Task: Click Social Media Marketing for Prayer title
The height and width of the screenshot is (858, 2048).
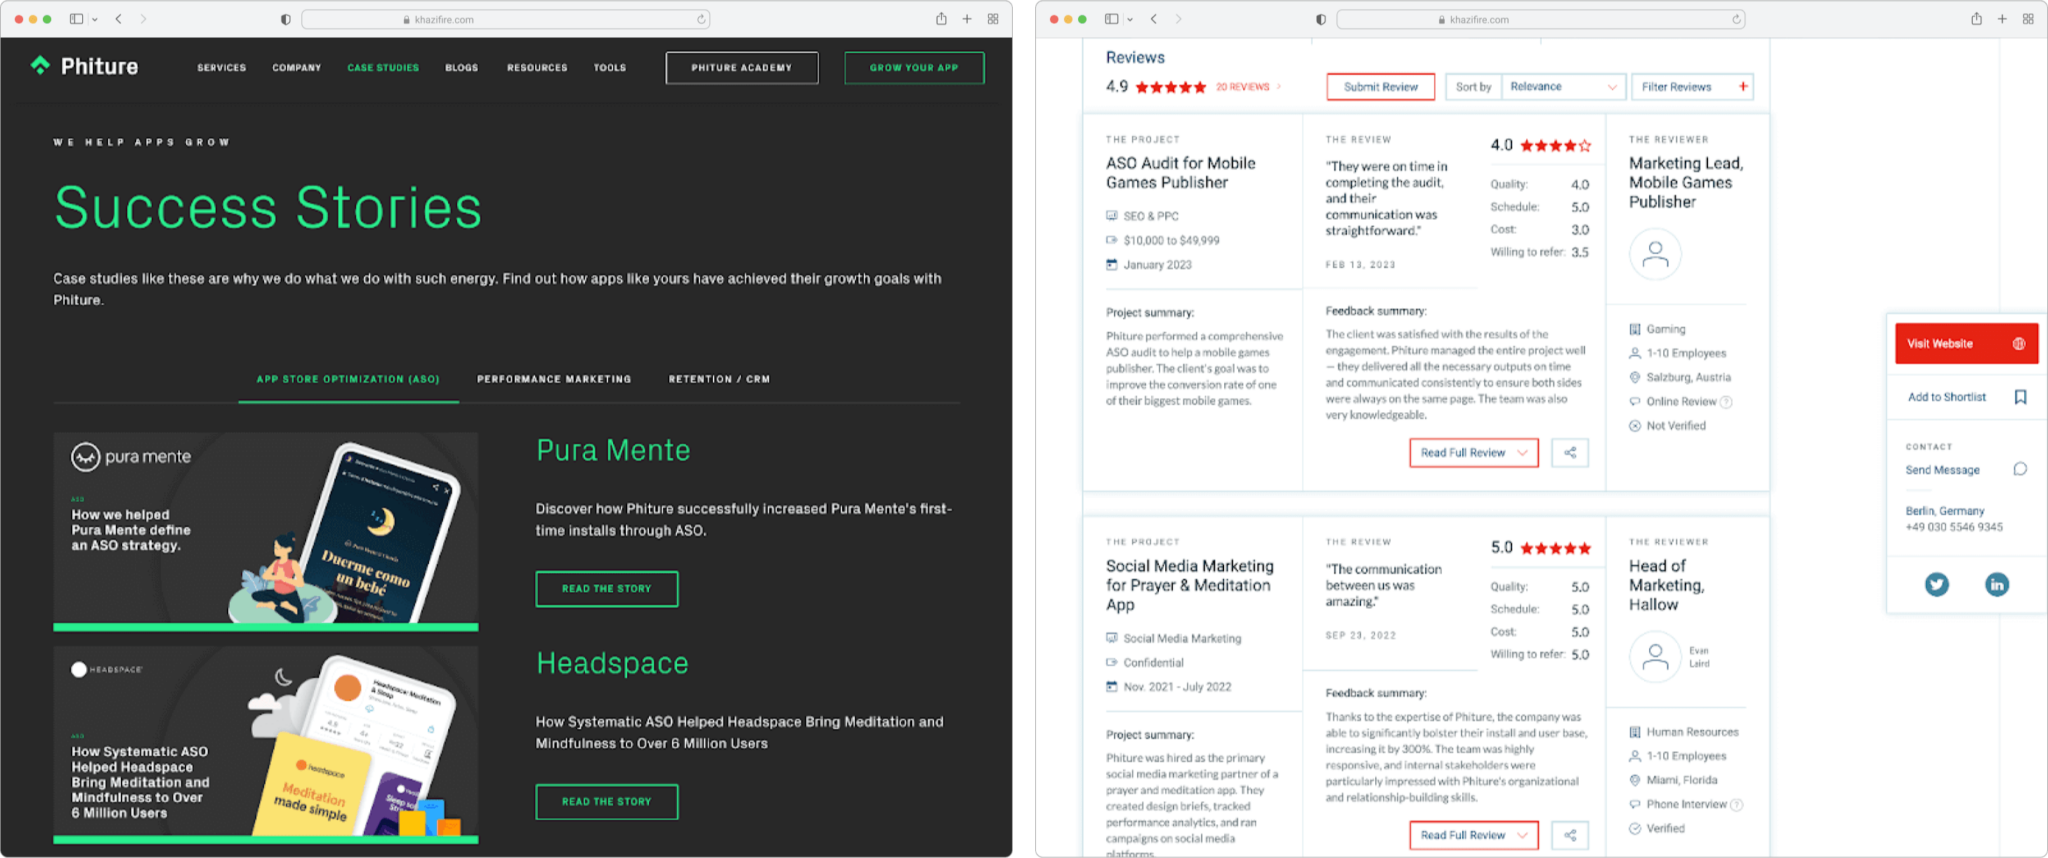Action: tap(1189, 585)
